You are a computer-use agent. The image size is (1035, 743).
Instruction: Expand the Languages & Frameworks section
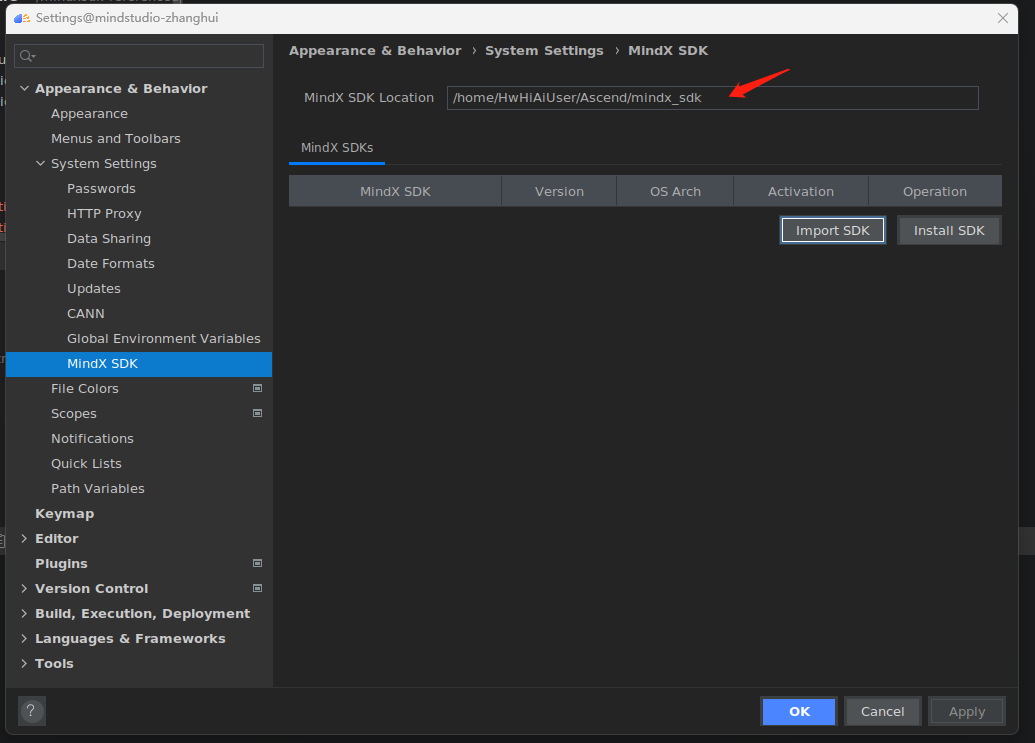[x=24, y=639]
